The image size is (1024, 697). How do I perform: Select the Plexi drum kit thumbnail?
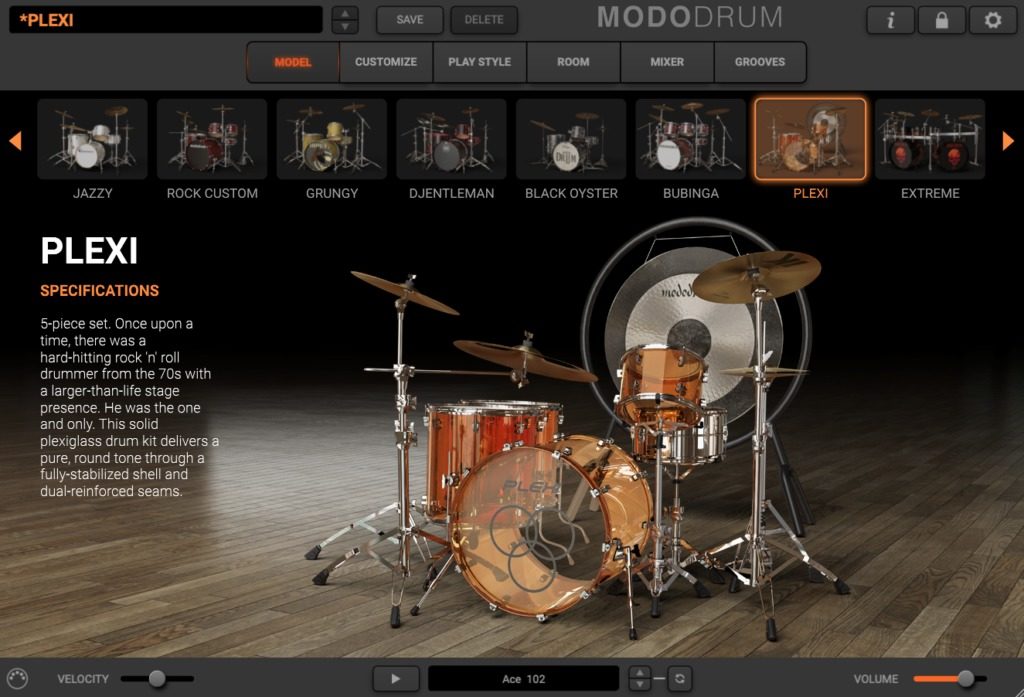click(810, 138)
